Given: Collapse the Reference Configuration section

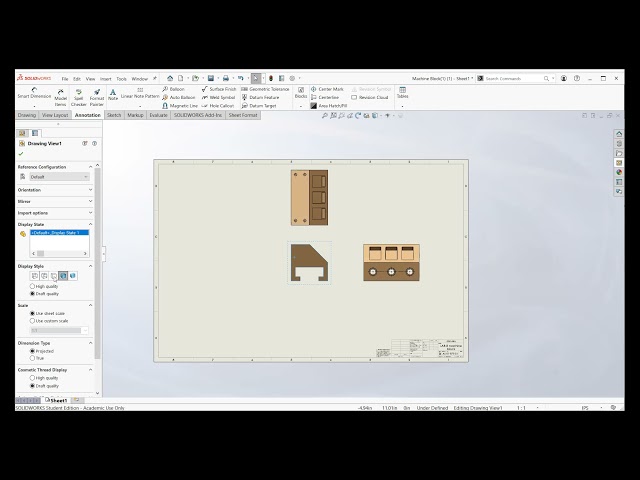Looking at the screenshot, I should pos(91,167).
